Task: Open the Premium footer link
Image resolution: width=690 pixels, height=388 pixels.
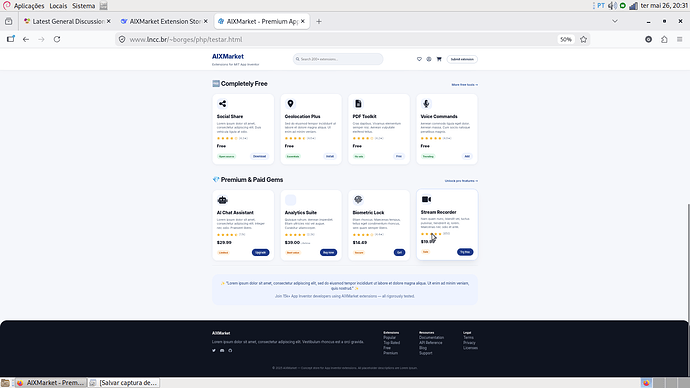Action: pos(390,353)
